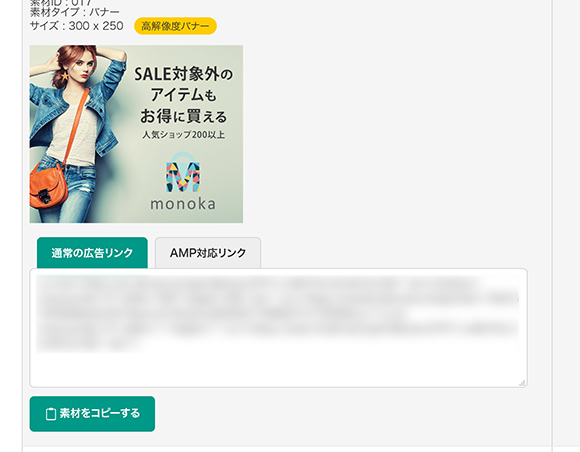Focus the blurred ad code text area
Screen dimensions: 580x452
(279, 328)
